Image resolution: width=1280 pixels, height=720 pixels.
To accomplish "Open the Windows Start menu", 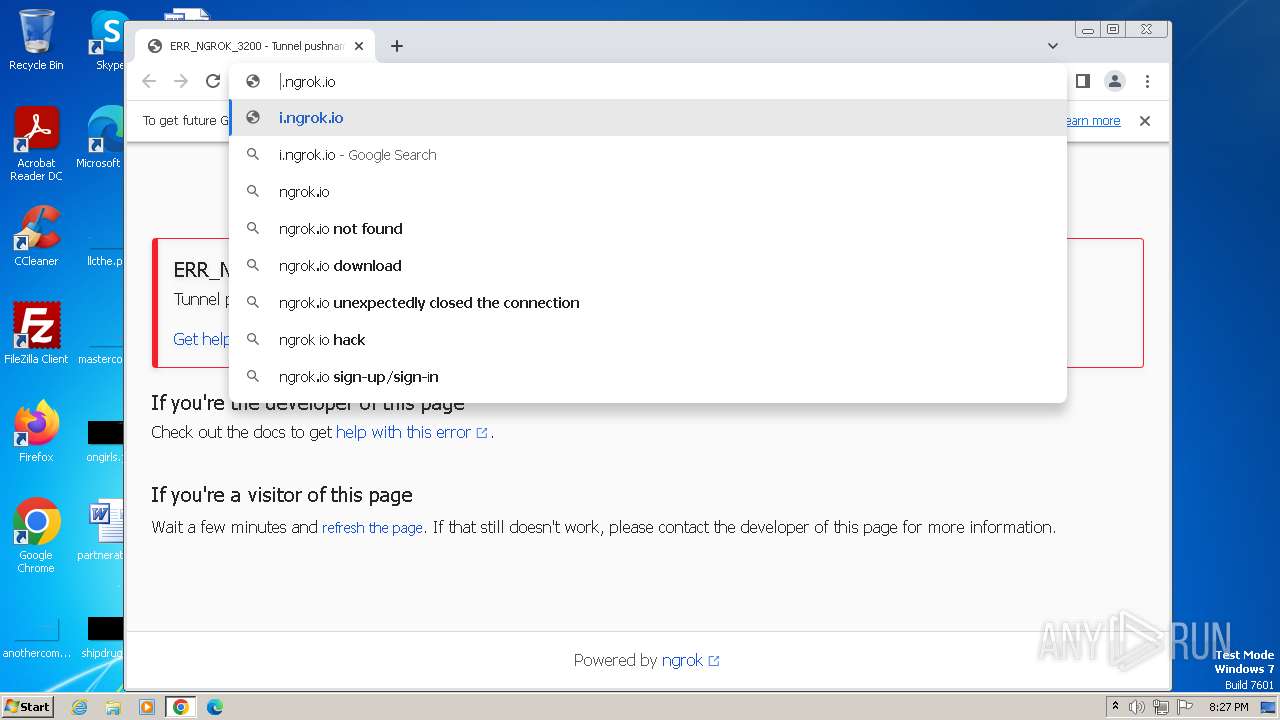I will (27, 706).
